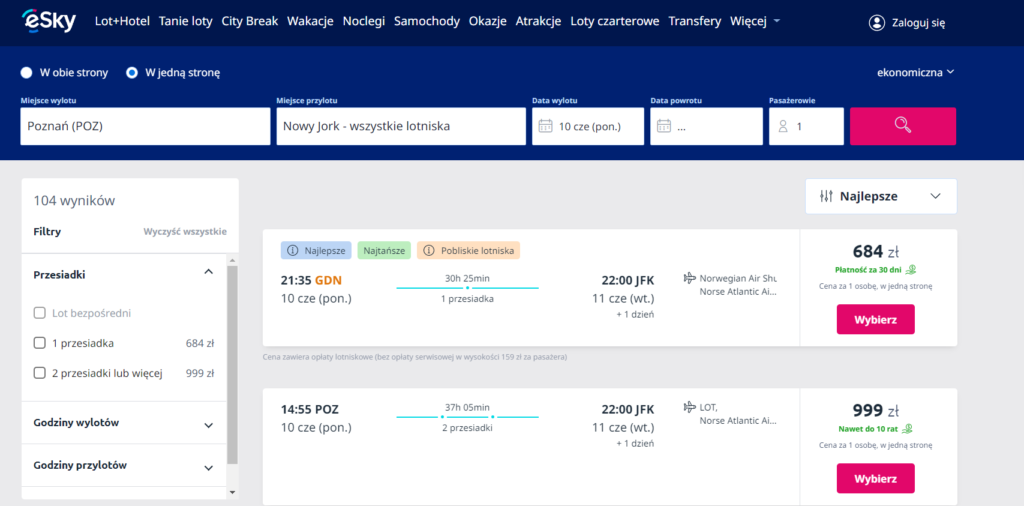The width and height of the screenshot is (1024, 506).
Task: Click the Wyczyść wszystkie link
Action: coord(185,231)
